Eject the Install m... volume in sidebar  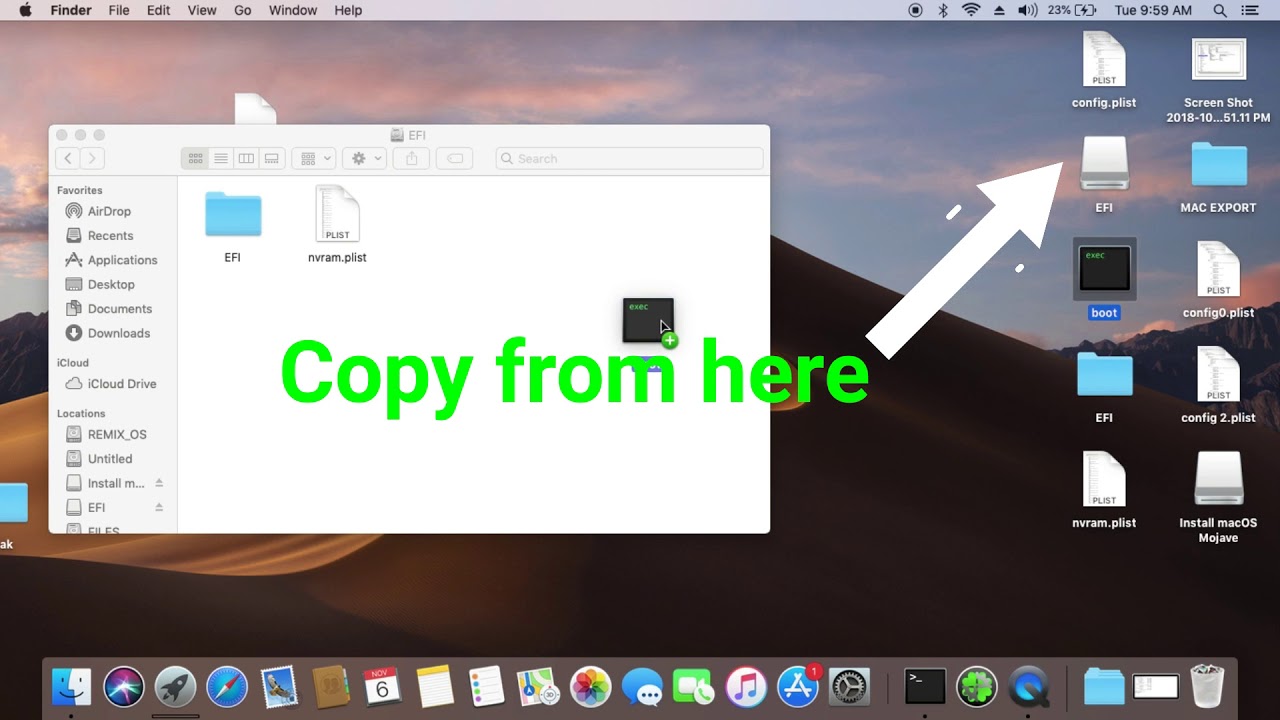pyautogui.click(x=159, y=483)
